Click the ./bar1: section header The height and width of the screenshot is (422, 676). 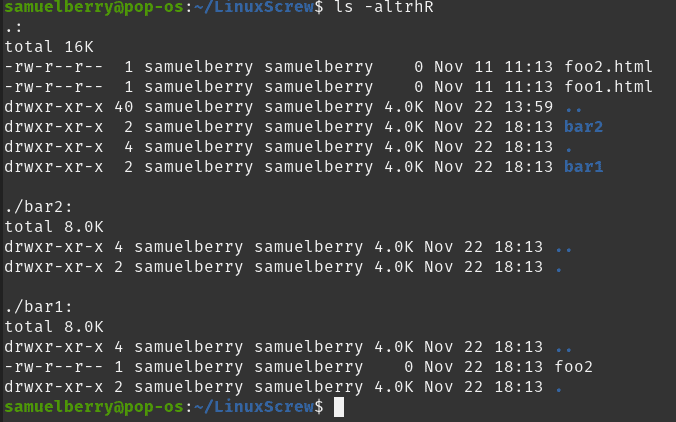pyautogui.click(x=38, y=307)
